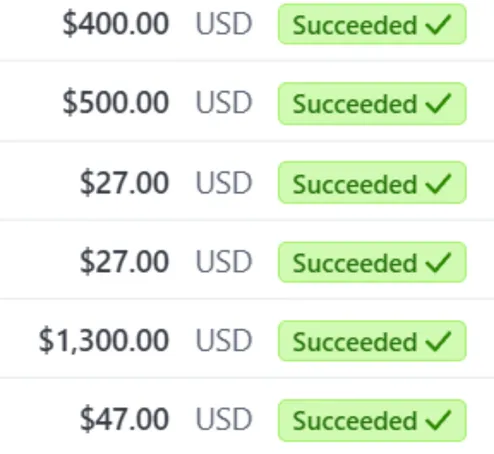
Task: Open the $47.00 payment amount
Action: (124, 419)
